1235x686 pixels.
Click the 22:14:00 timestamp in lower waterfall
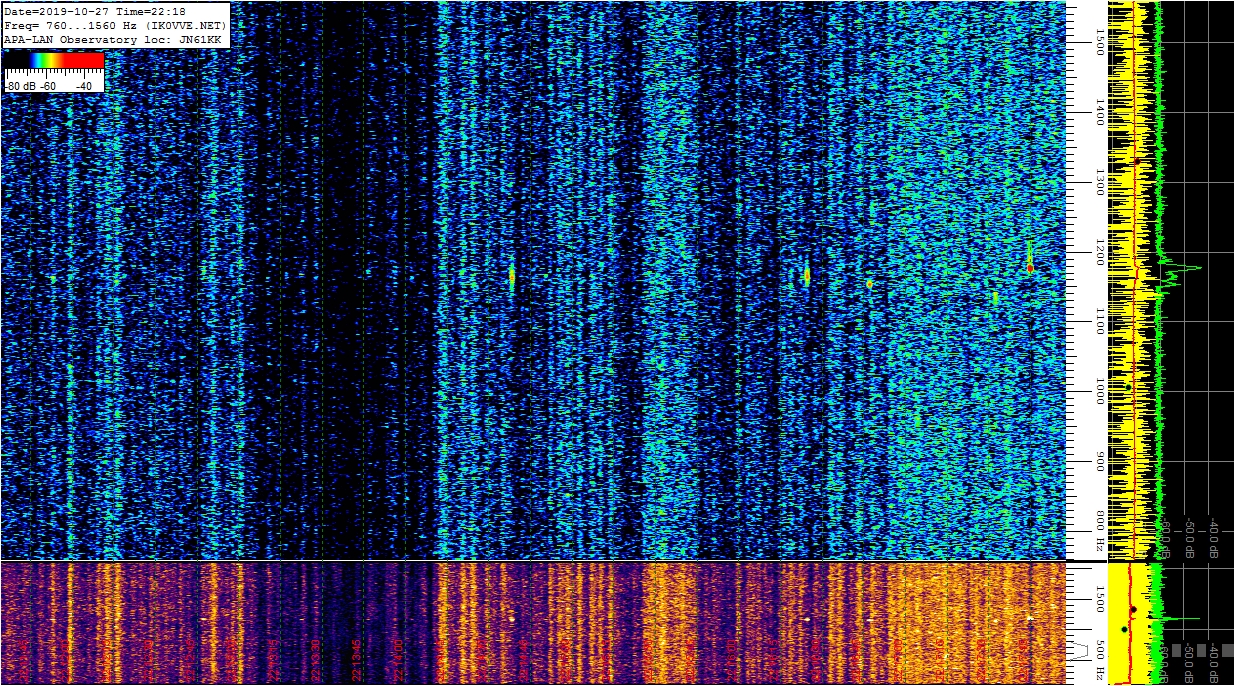[x=398, y=661]
